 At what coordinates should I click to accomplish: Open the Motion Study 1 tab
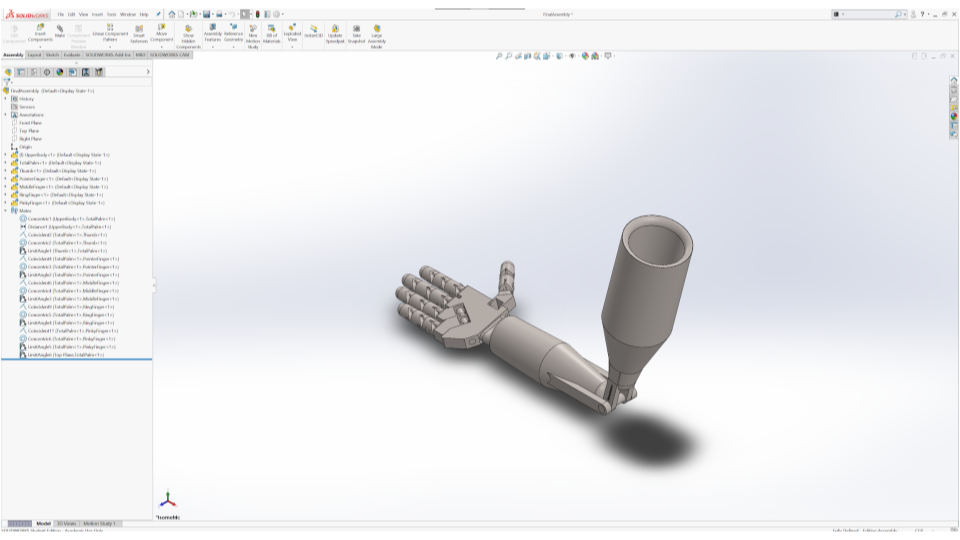click(x=100, y=523)
